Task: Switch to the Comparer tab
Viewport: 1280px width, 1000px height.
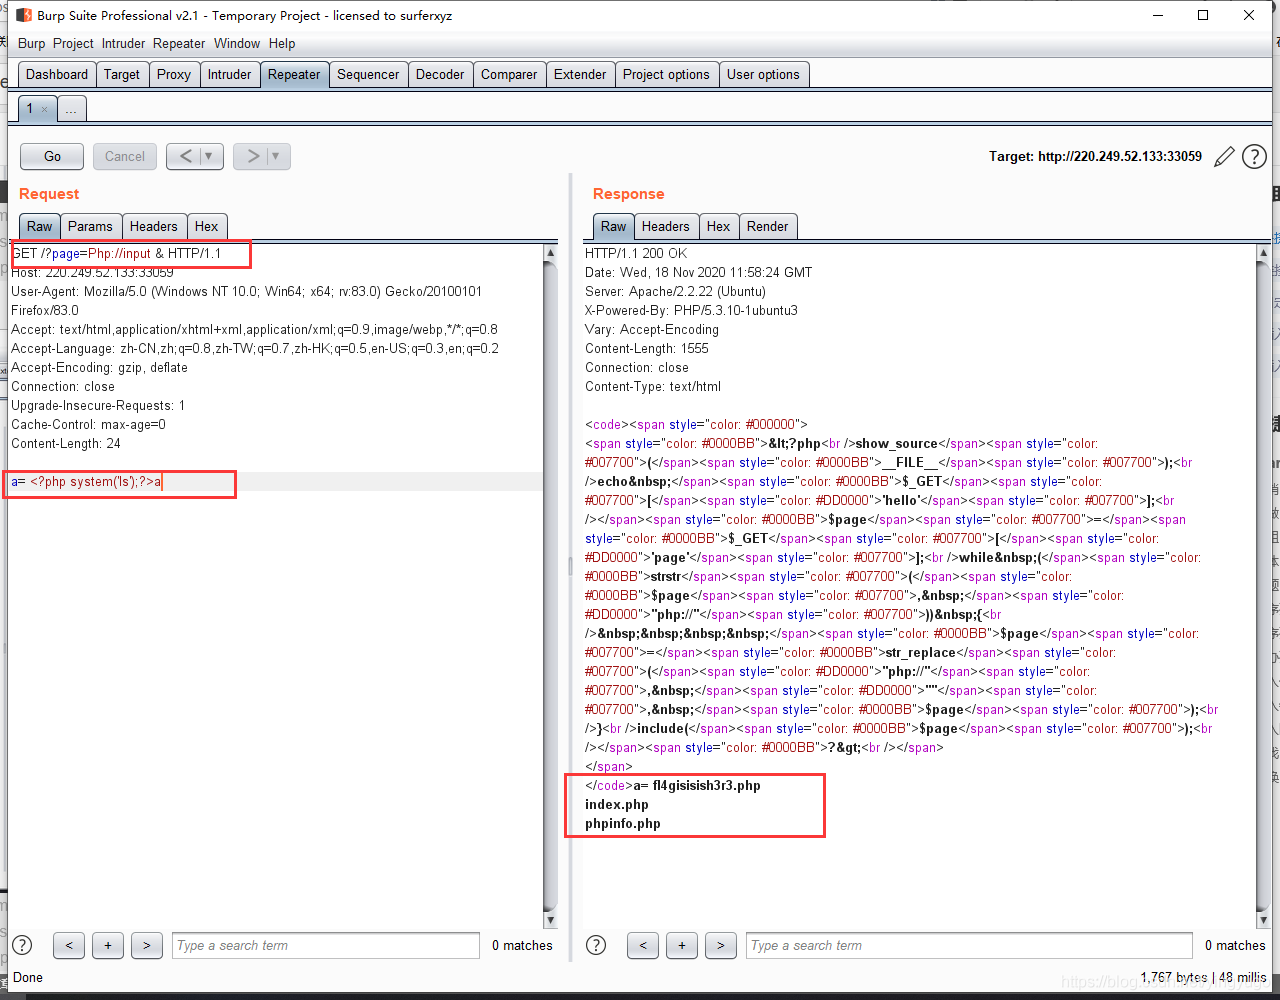Action: (x=509, y=74)
